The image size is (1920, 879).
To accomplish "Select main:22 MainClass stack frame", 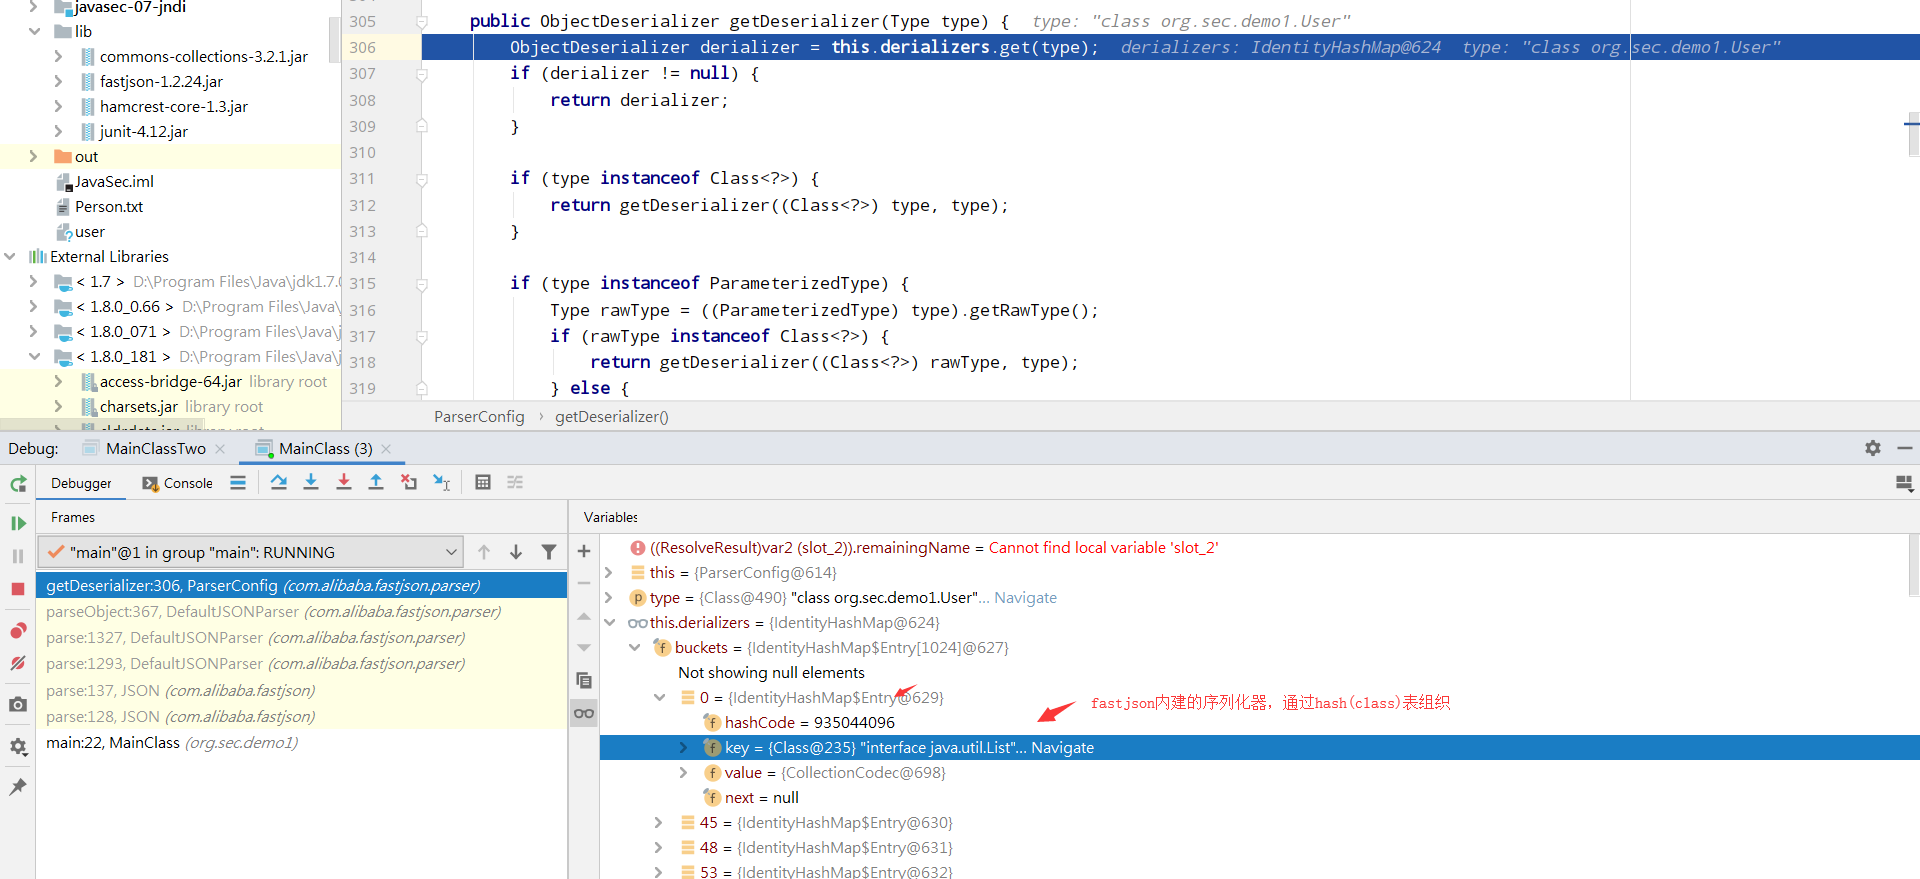I will click(301, 743).
